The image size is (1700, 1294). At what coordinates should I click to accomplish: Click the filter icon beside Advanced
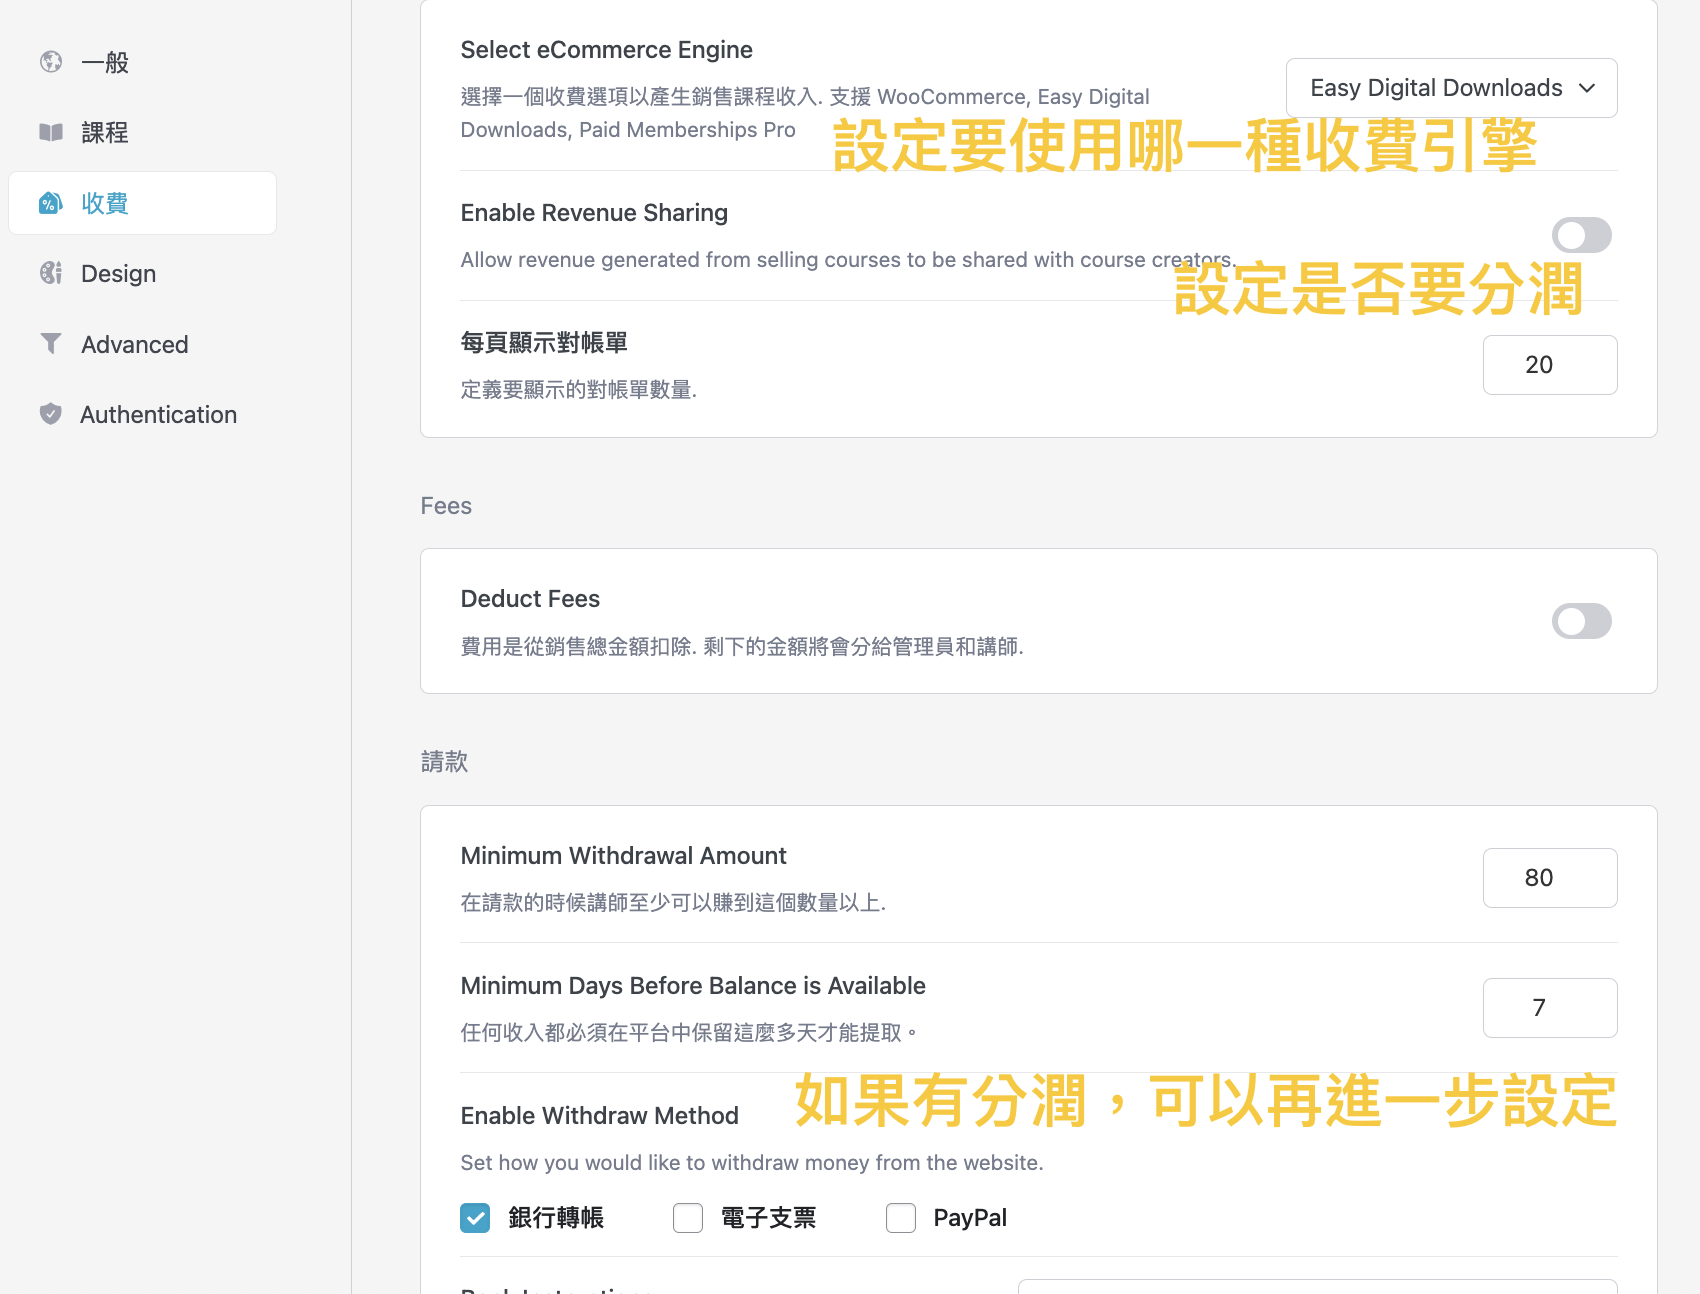coord(51,343)
